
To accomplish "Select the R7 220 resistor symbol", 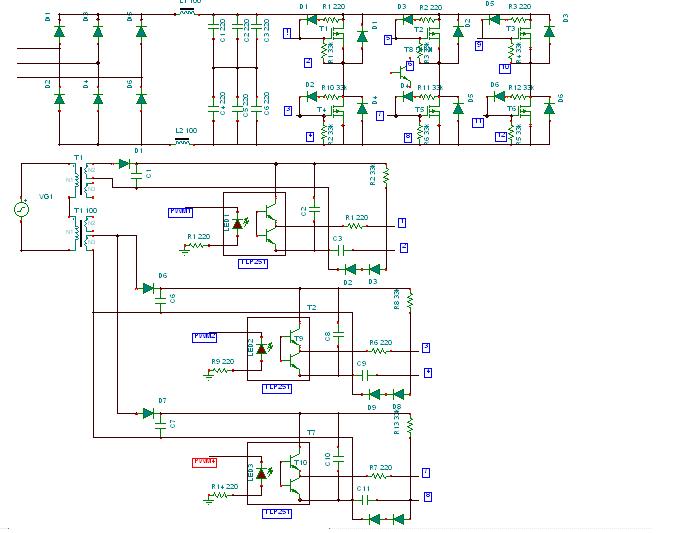I will pos(379,476).
